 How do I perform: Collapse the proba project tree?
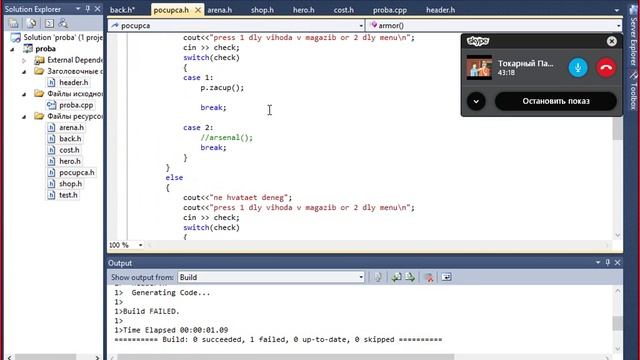point(12,49)
